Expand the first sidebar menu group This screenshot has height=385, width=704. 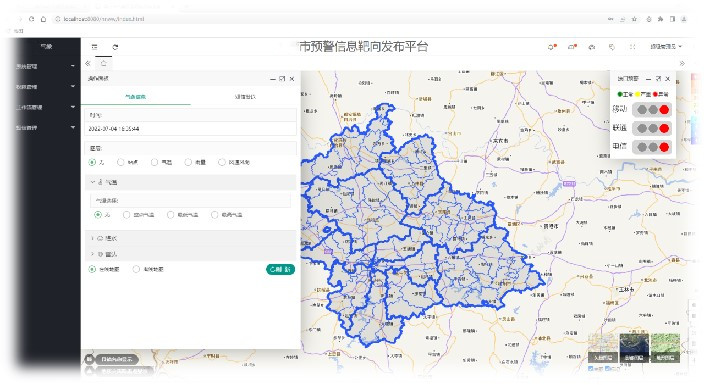[45, 66]
